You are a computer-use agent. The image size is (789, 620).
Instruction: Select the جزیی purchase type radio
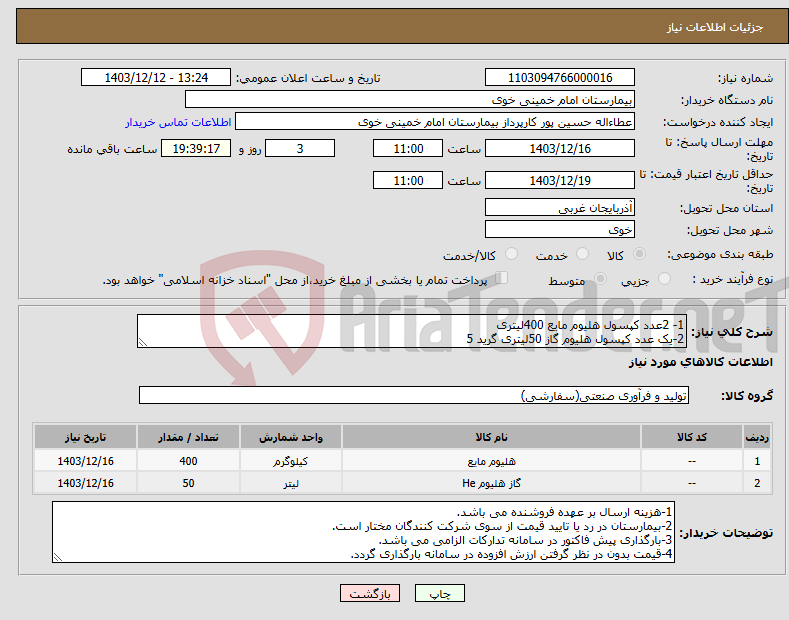664,278
